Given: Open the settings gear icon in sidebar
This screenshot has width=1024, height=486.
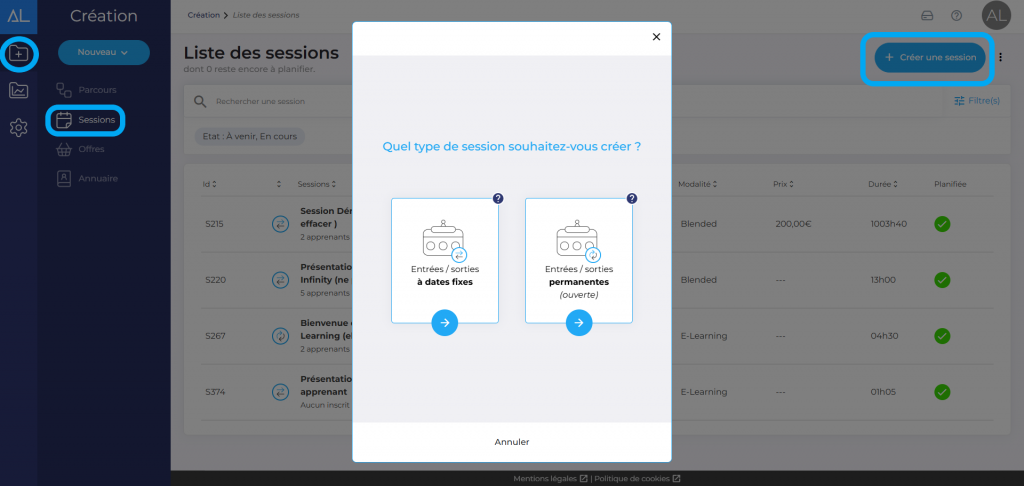Looking at the screenshot, I should (x=19, y=128).
